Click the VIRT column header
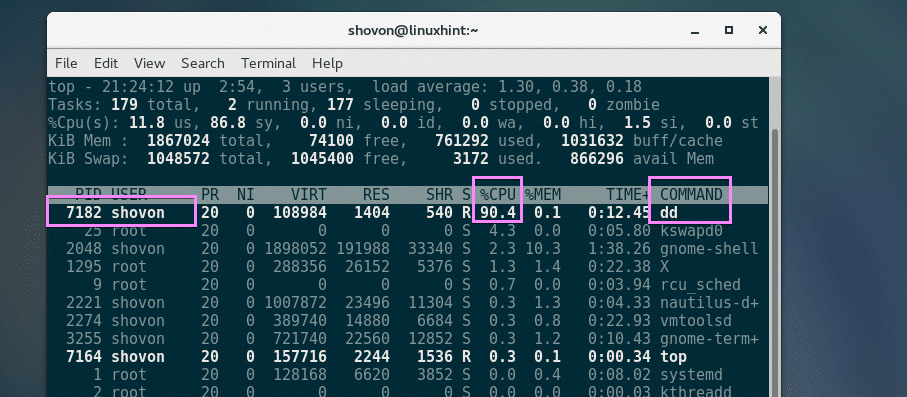 tap(309, 194)
